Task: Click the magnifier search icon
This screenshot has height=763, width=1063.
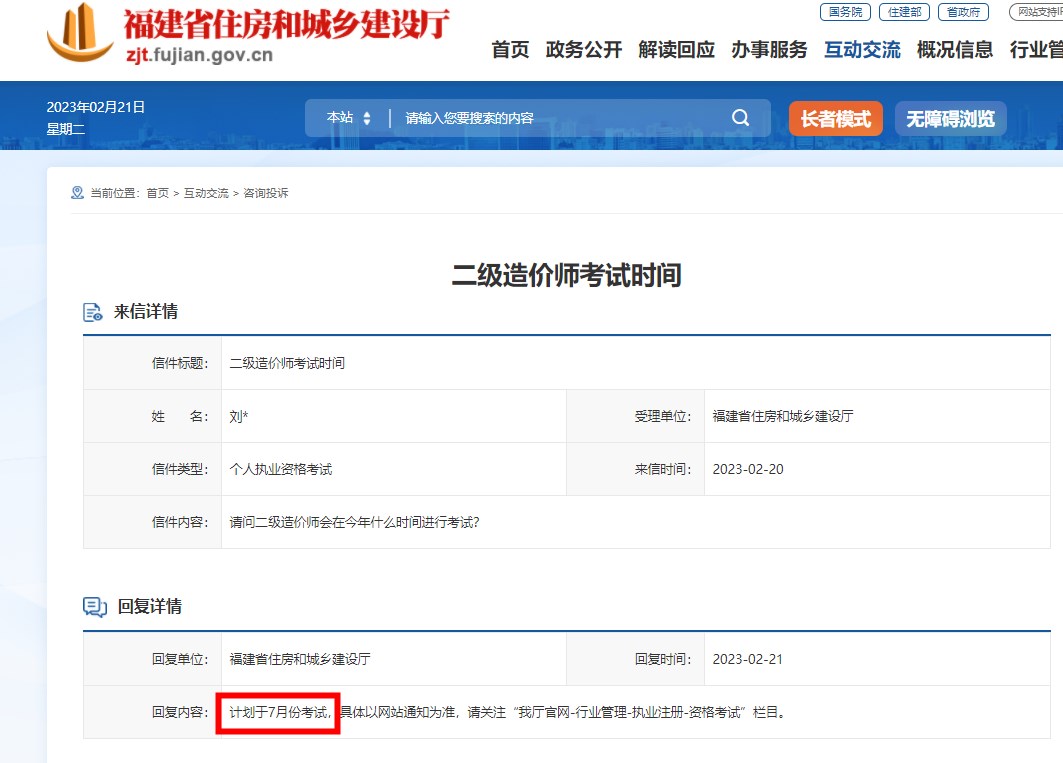Action: [740, 118]
